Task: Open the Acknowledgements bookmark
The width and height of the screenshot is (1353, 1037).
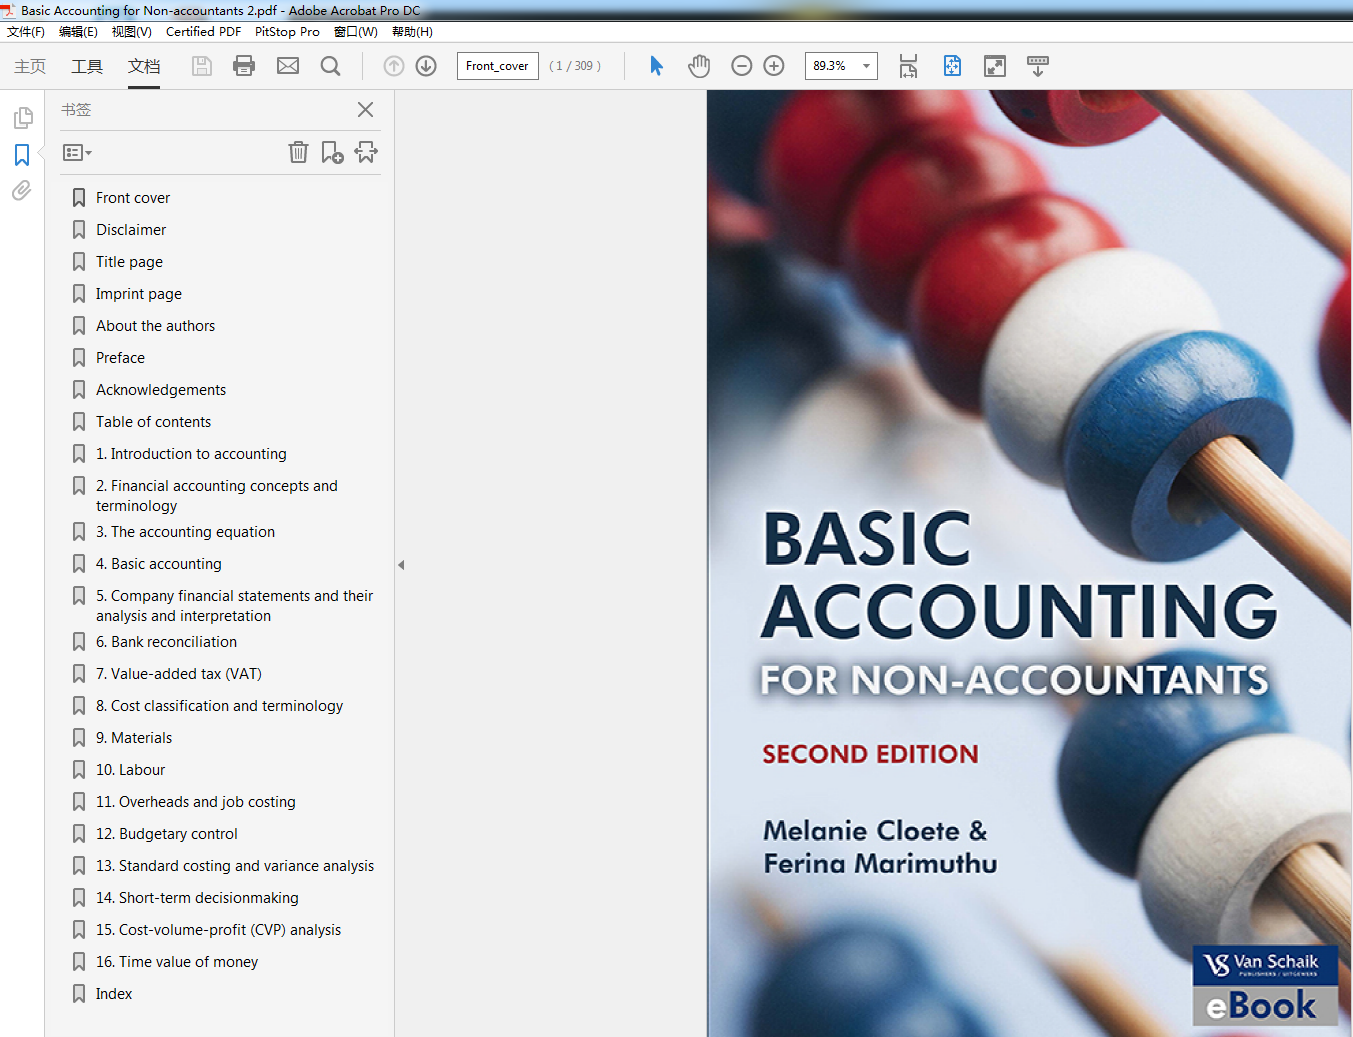Action: [161, 390]
